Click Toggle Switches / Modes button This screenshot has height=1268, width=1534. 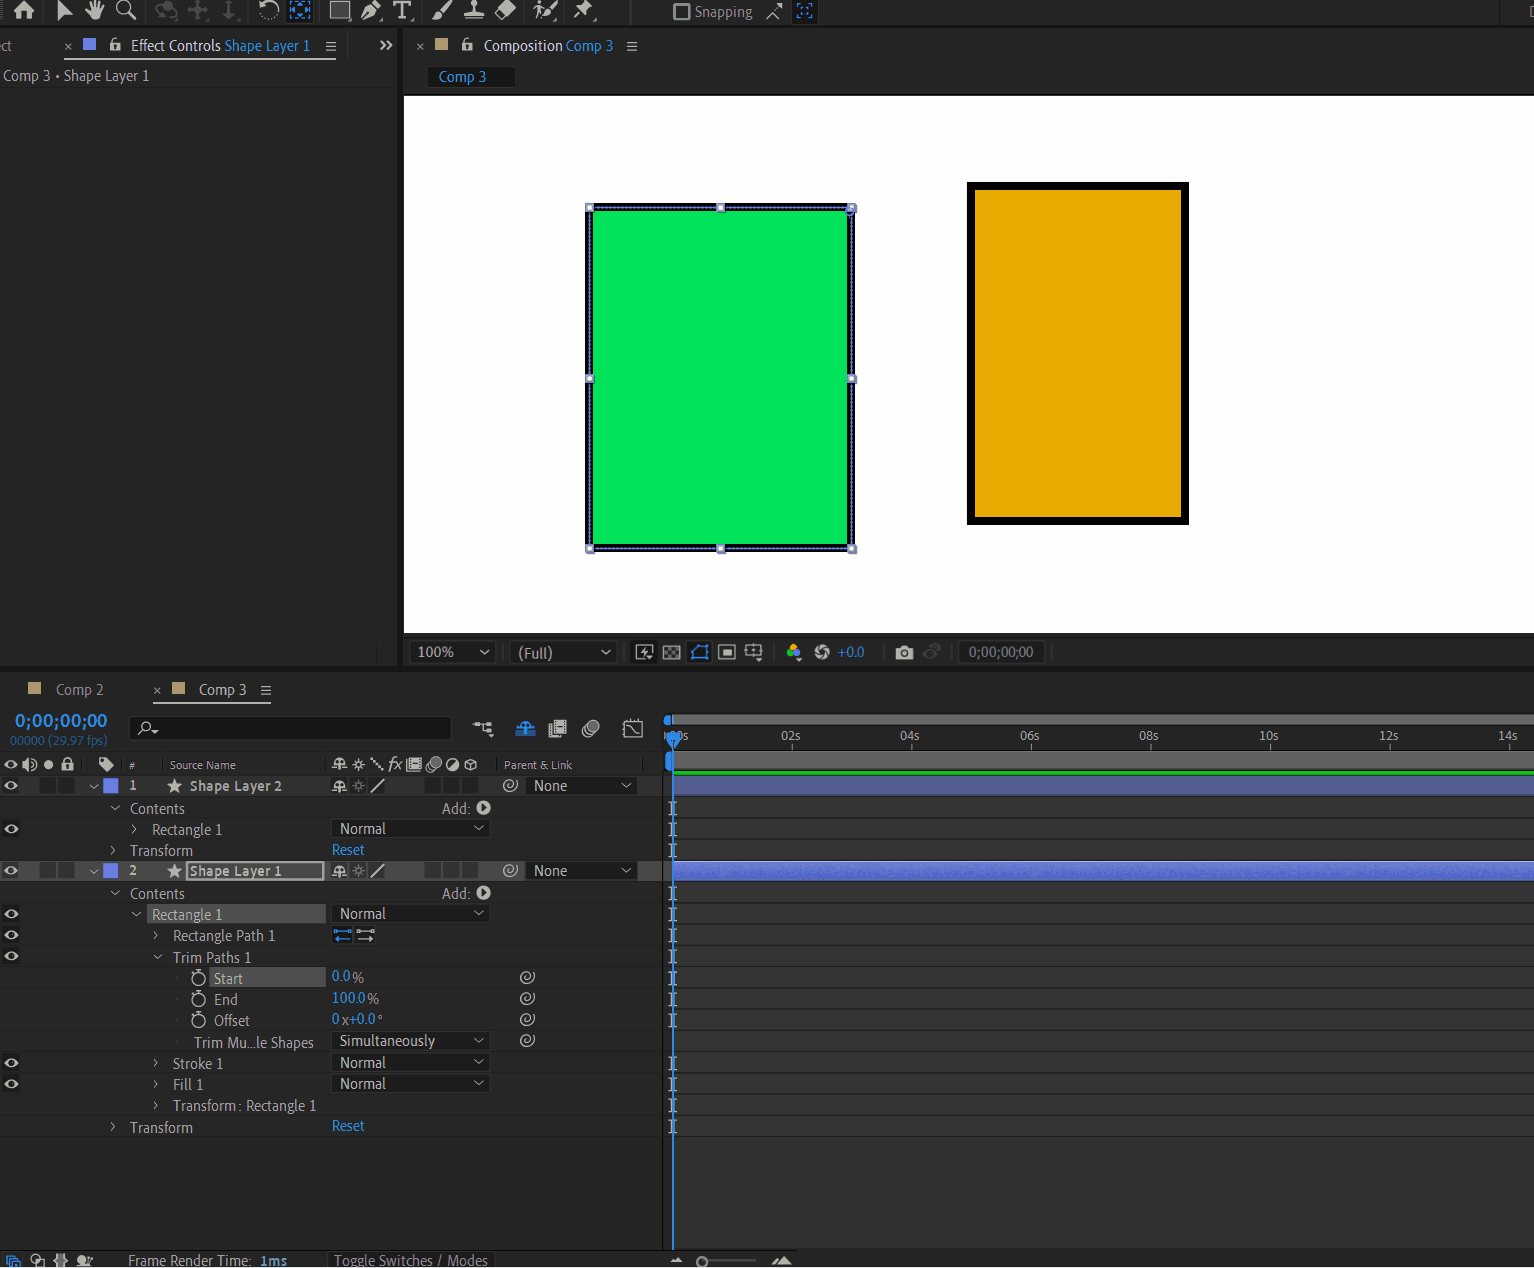coord(410,1260)
